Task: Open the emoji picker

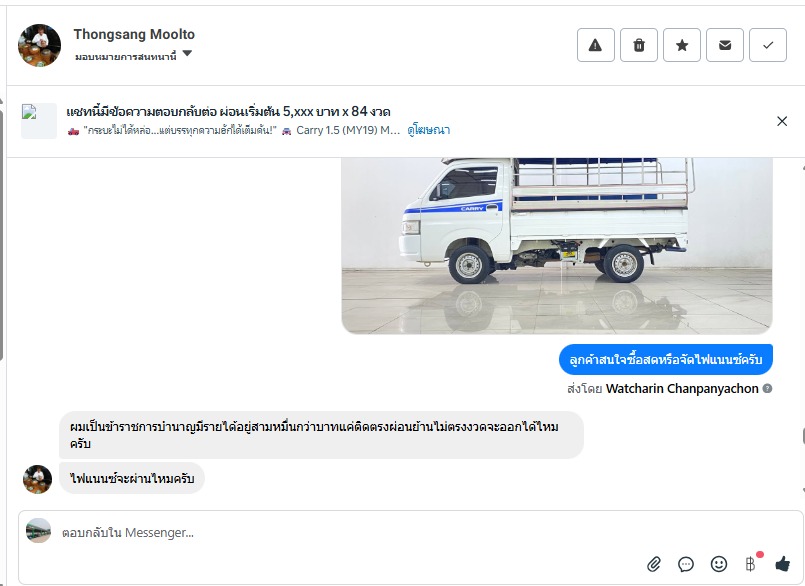Action: (x=719, y=564)
